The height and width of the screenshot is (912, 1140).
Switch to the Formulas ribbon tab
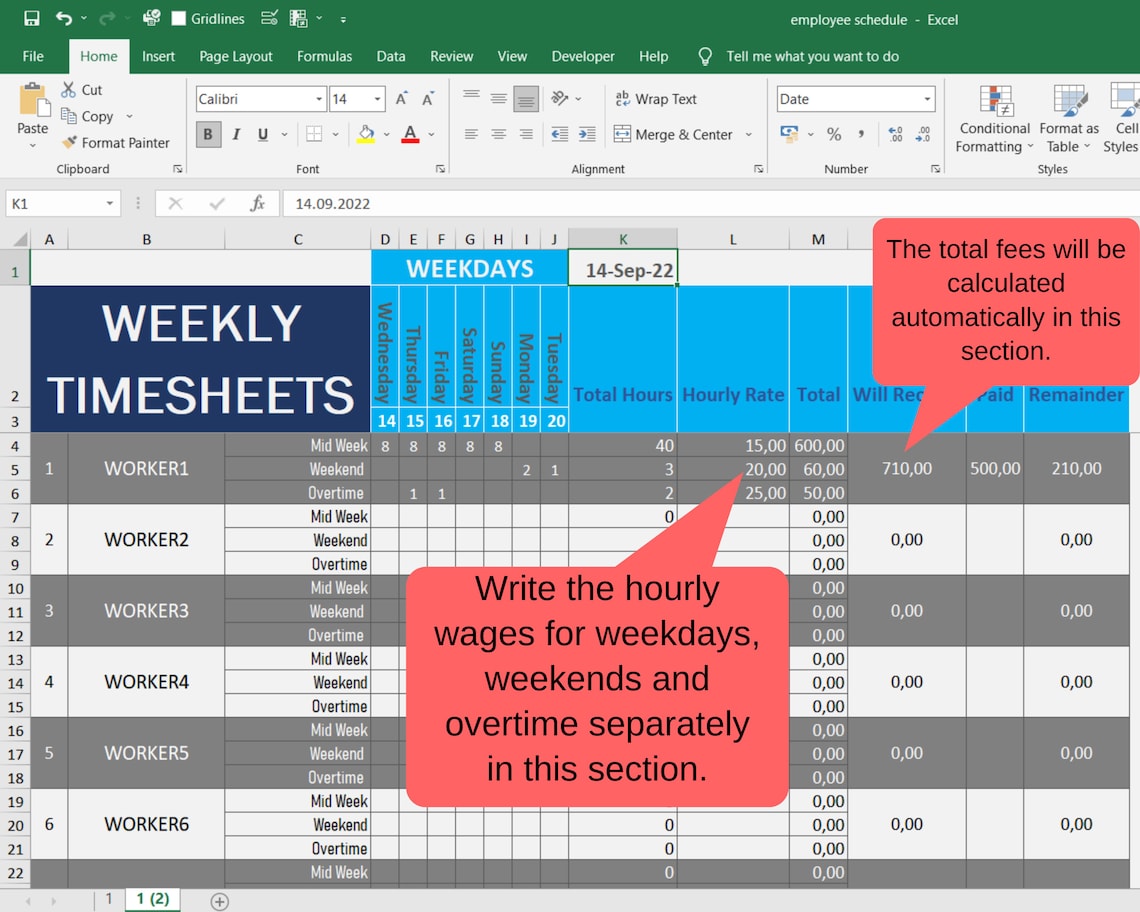[x=324, y=56]
